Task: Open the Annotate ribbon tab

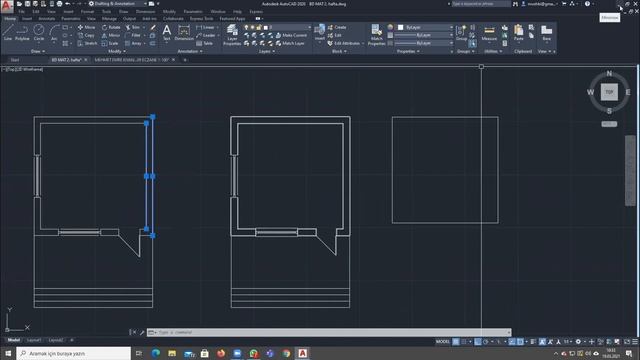Action: click(47, 19)
